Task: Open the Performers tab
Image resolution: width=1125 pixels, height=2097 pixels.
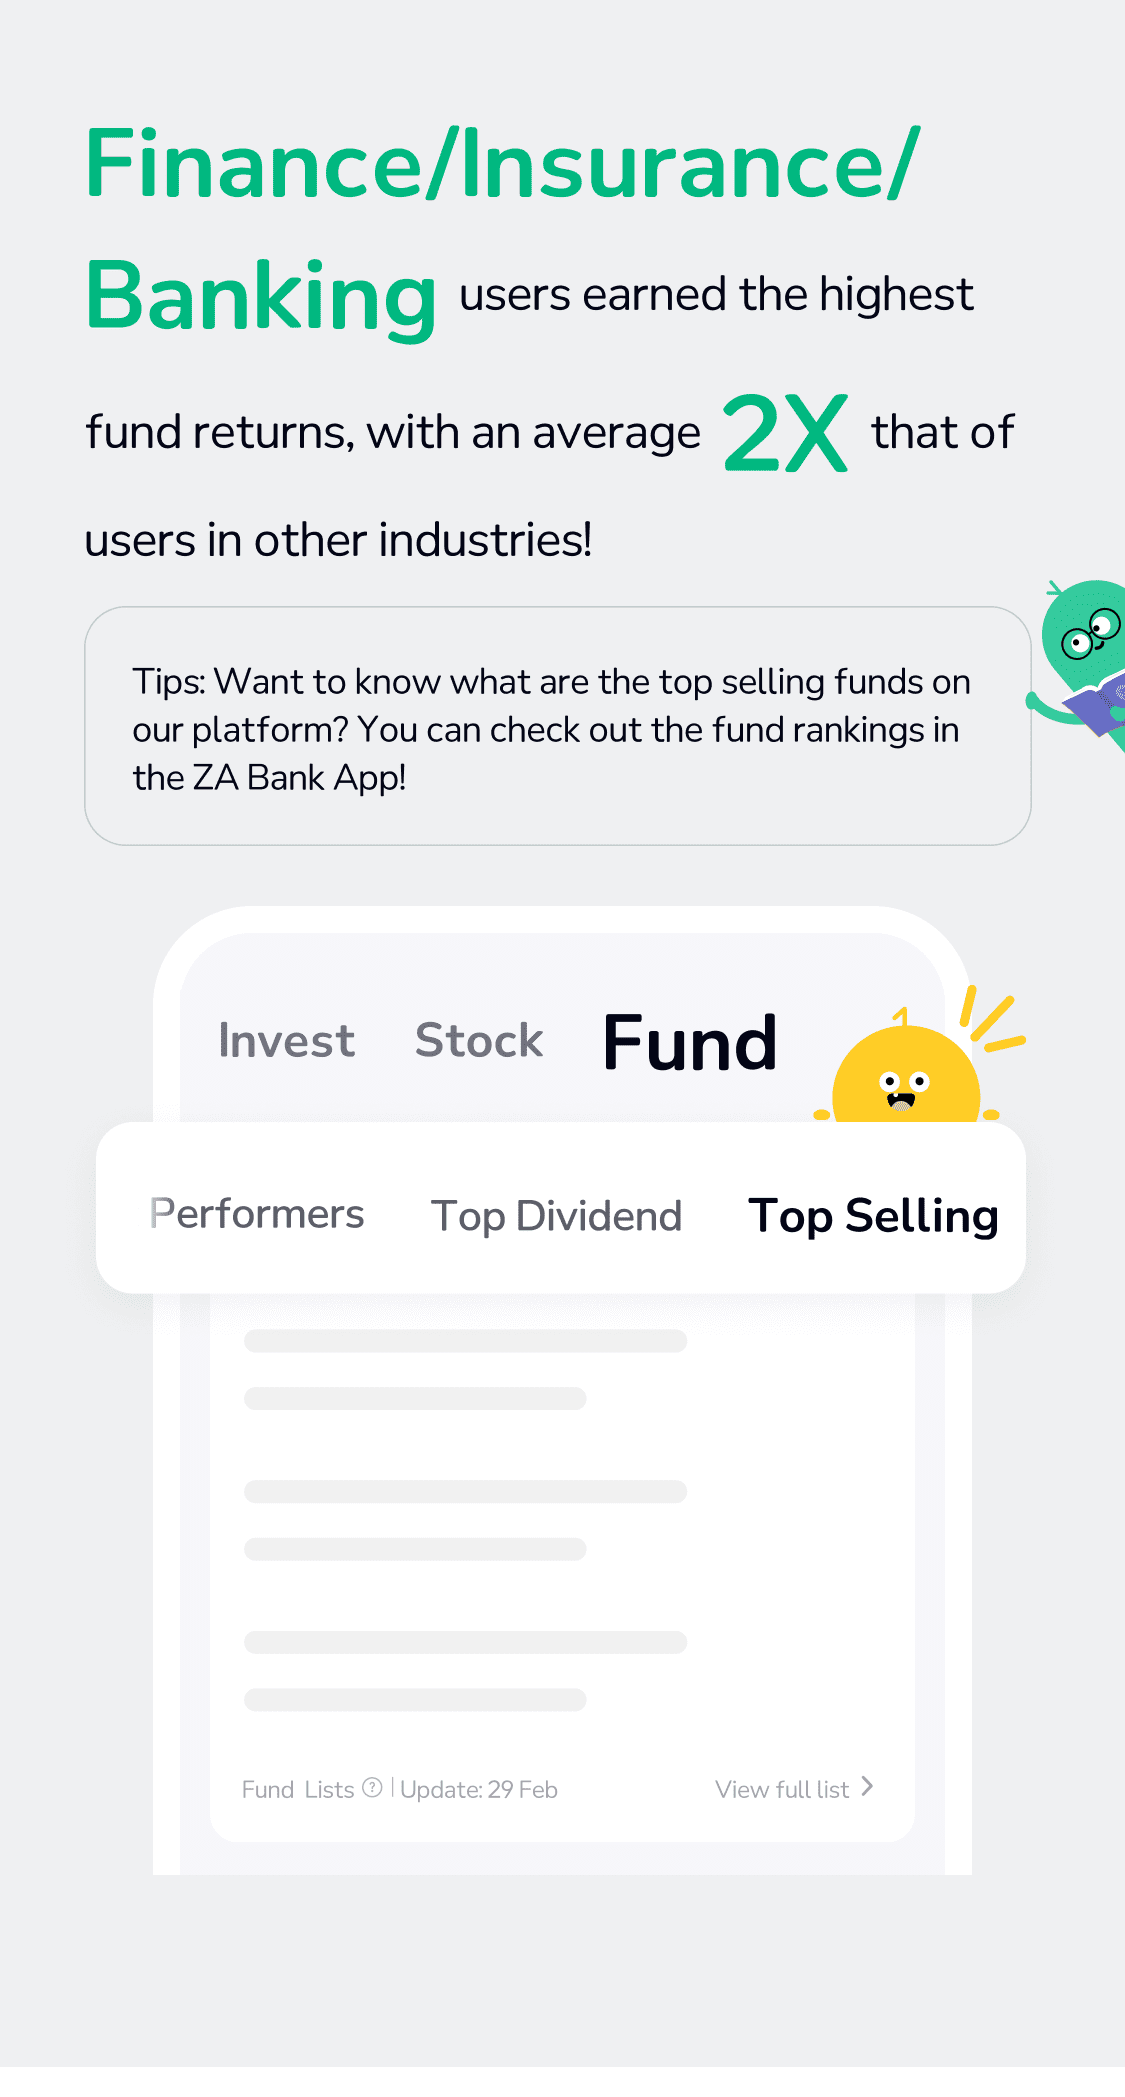Action: click(x=257, y=1214)
